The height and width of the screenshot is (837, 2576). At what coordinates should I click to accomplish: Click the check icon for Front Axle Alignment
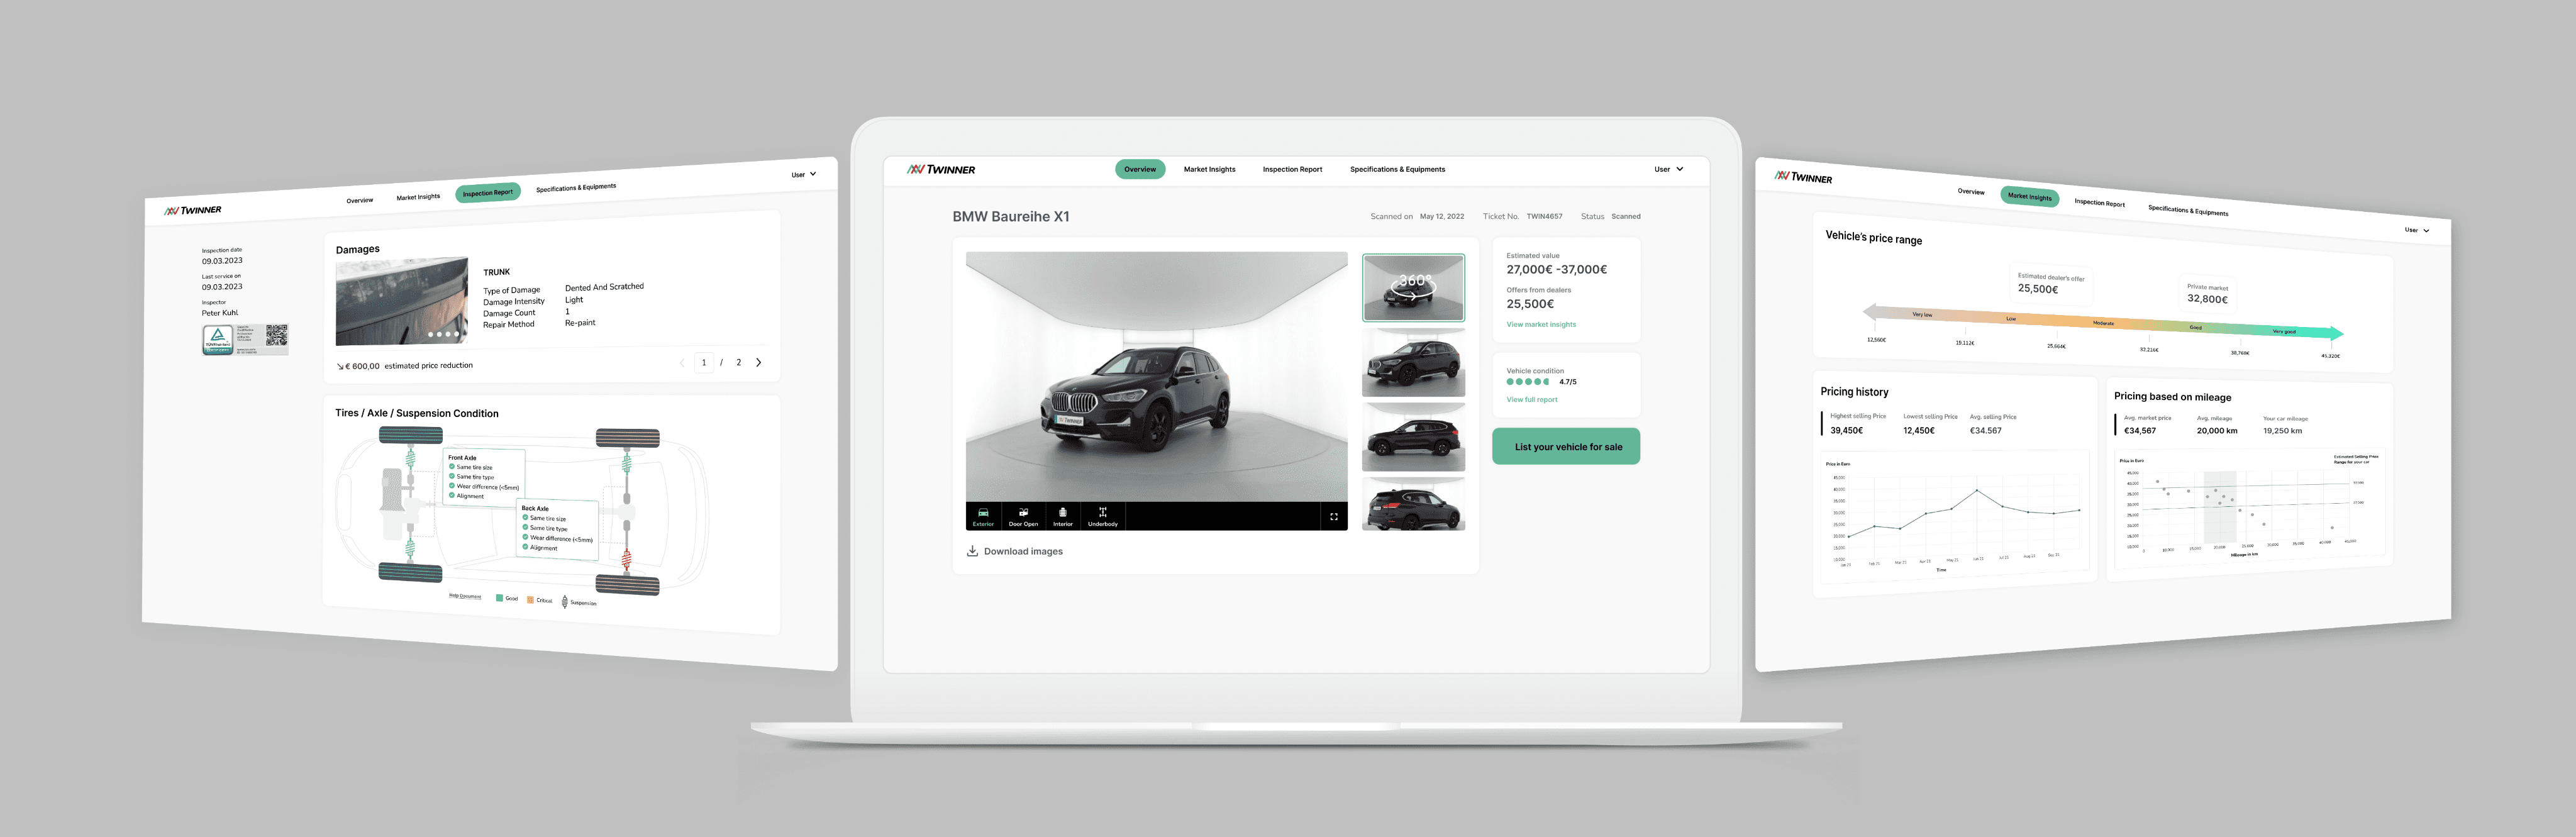point(452,495)
